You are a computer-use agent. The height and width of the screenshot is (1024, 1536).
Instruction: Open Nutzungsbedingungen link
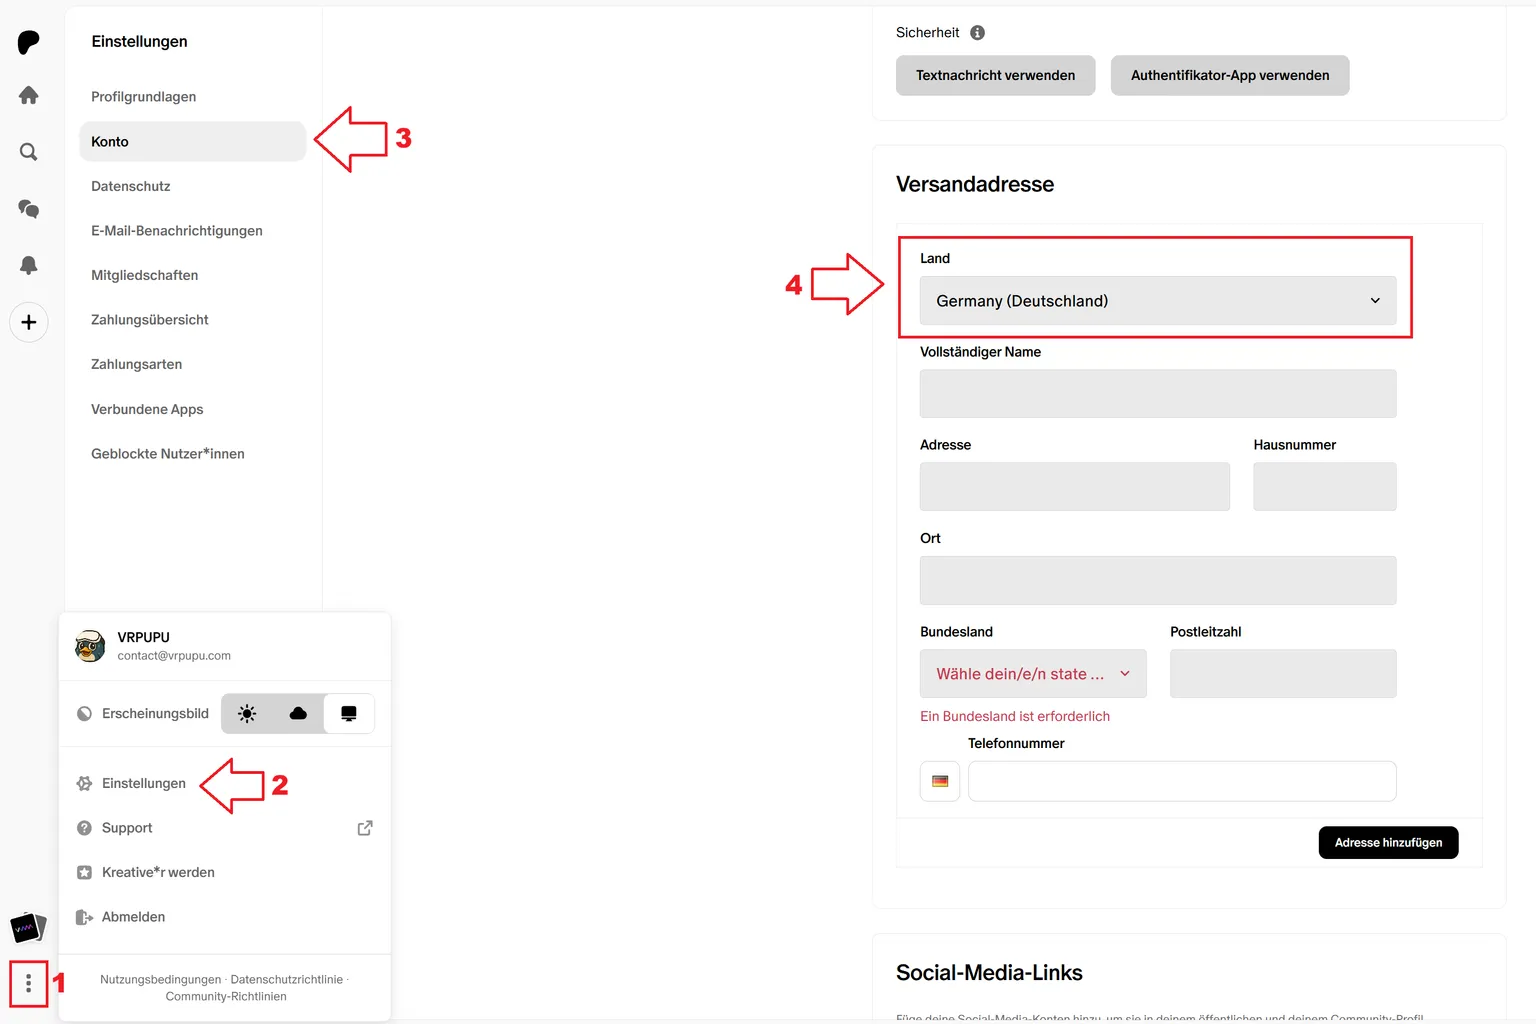click(160, 980)
